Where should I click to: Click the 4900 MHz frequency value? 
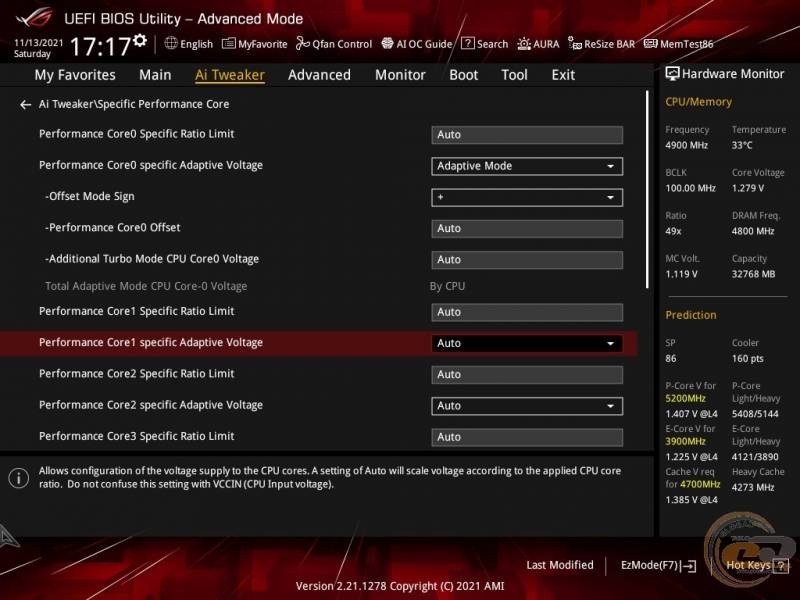coord(687,145)
